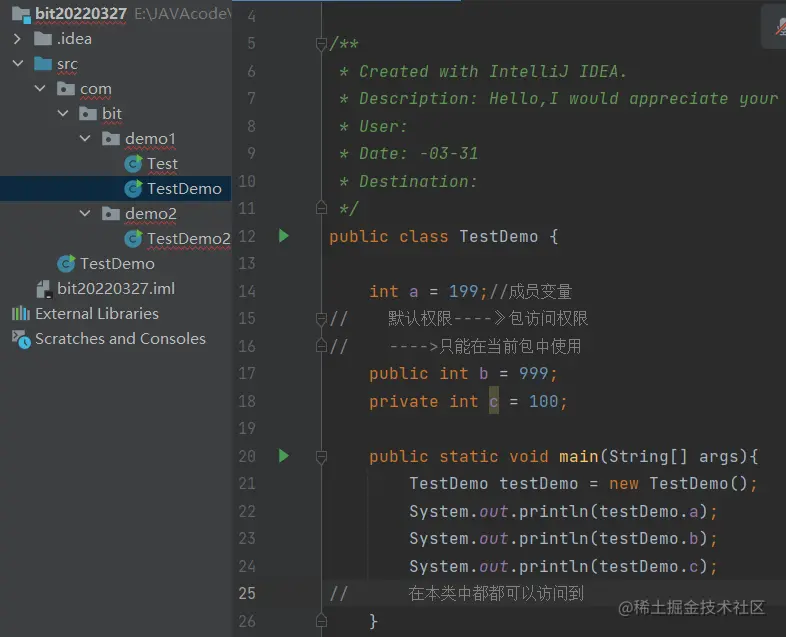This screenshot has width=786, height=637.
Task: Click the Scratches and Consoles clock icon
Action: click(x=21, y=339)
